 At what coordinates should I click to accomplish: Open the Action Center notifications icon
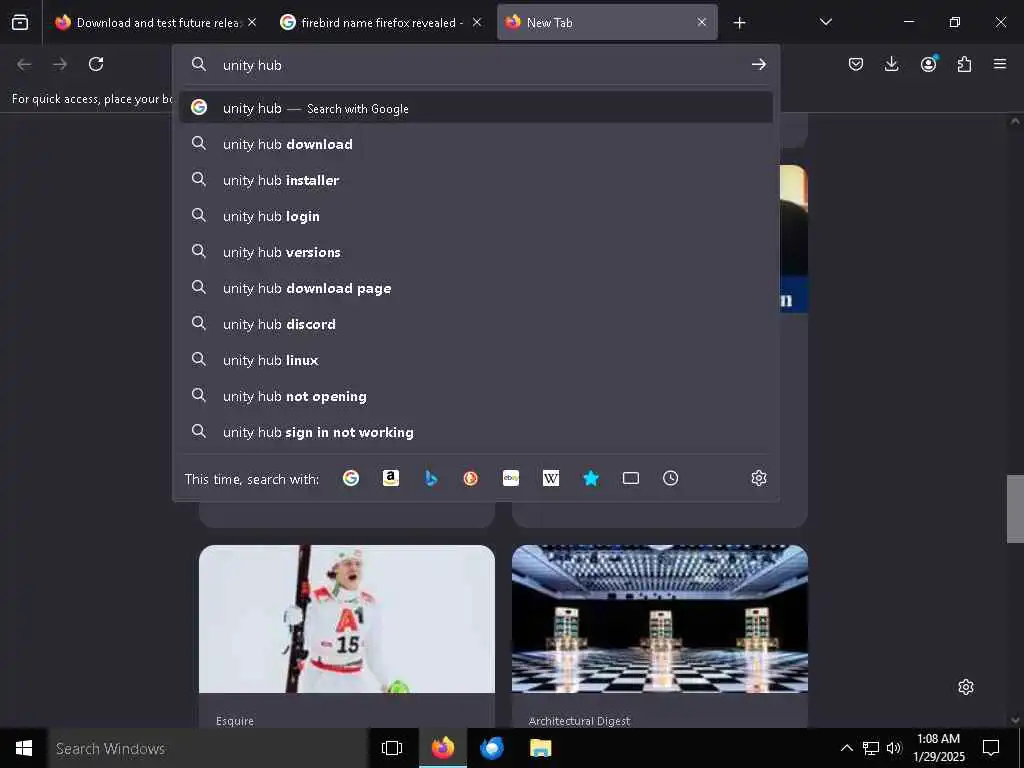coord(991,748)
